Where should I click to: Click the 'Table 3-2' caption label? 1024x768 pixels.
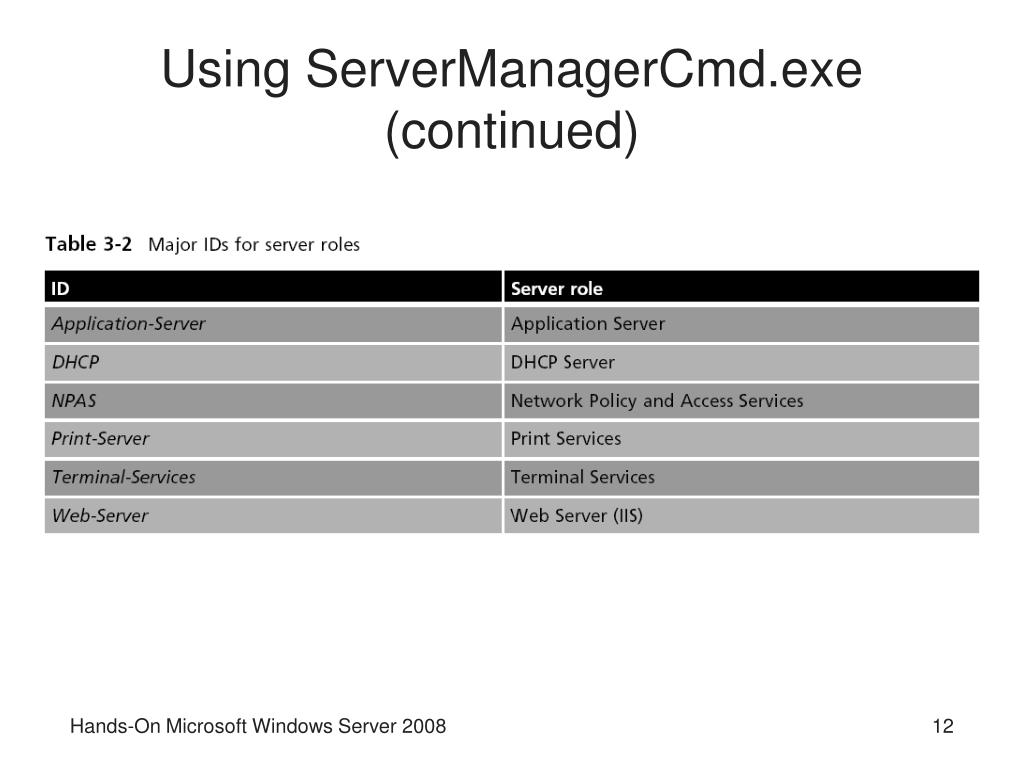(x=88, y=244)
